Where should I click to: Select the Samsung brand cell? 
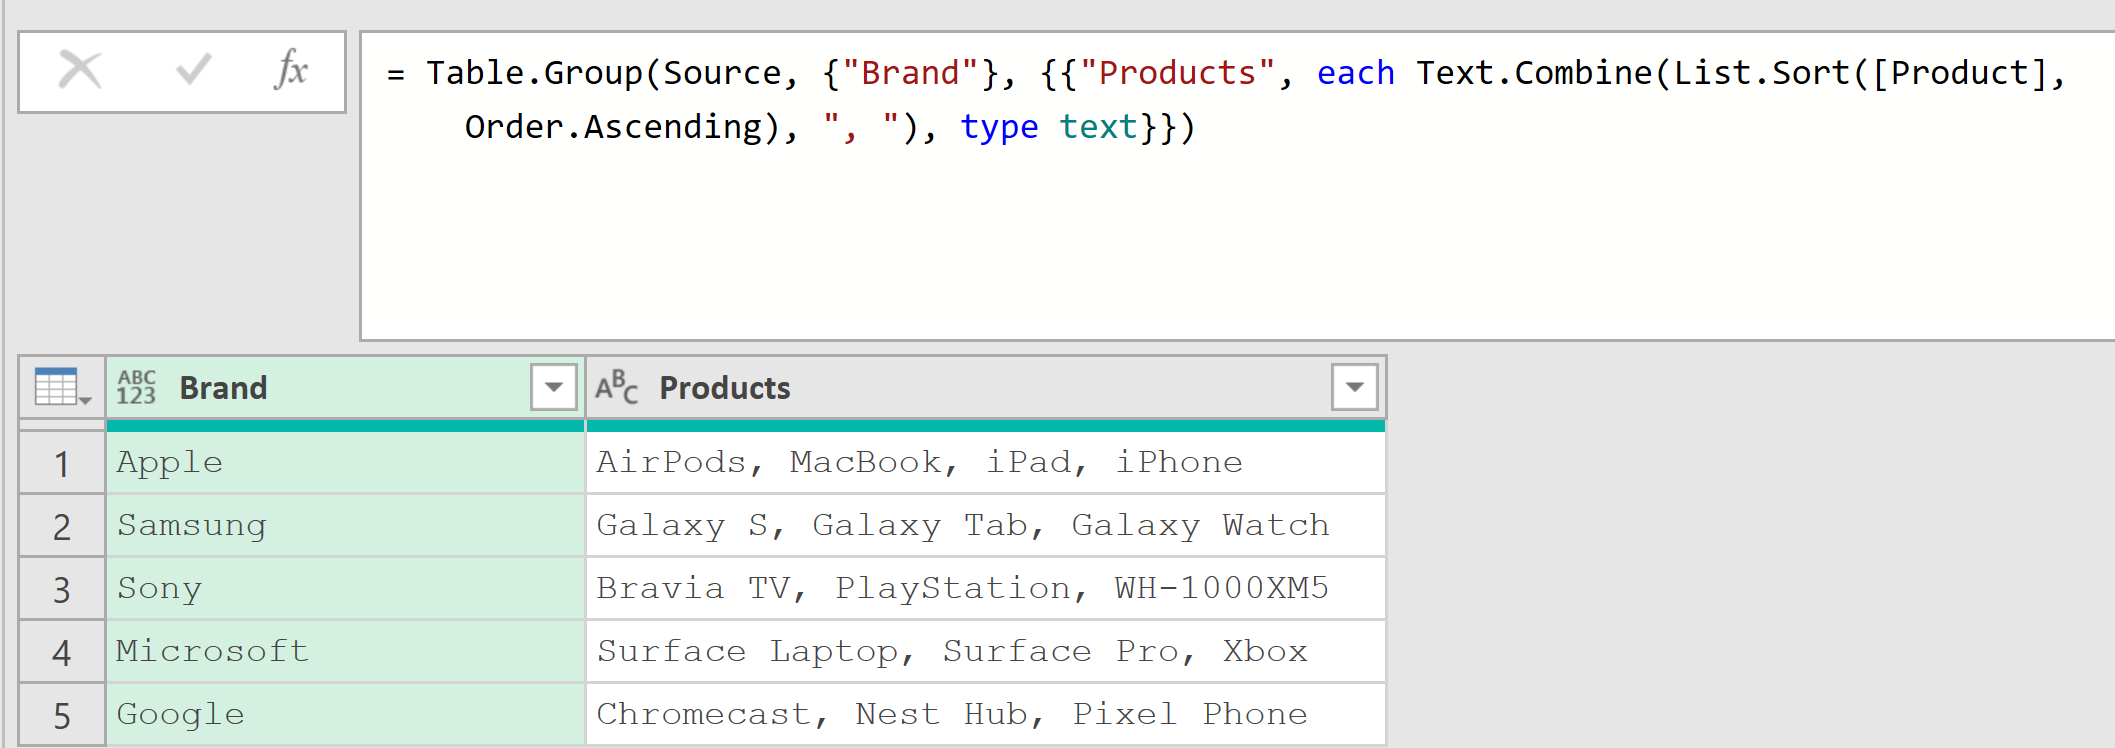[x=345, y=526]
